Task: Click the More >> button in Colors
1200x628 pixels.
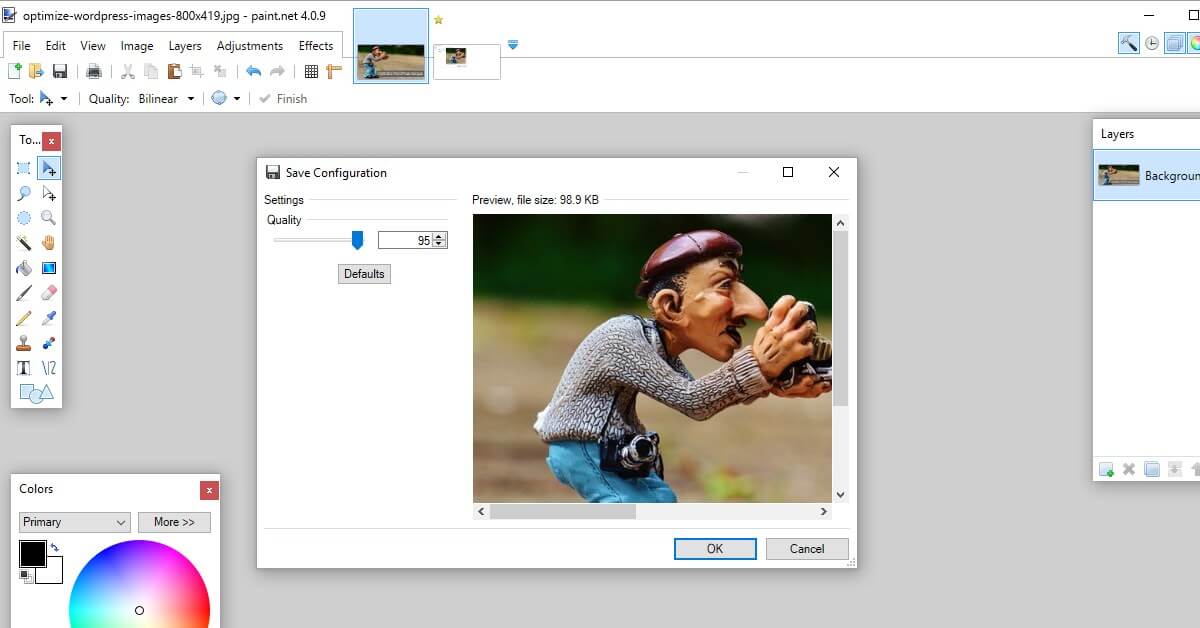Action: click(174, 522)
